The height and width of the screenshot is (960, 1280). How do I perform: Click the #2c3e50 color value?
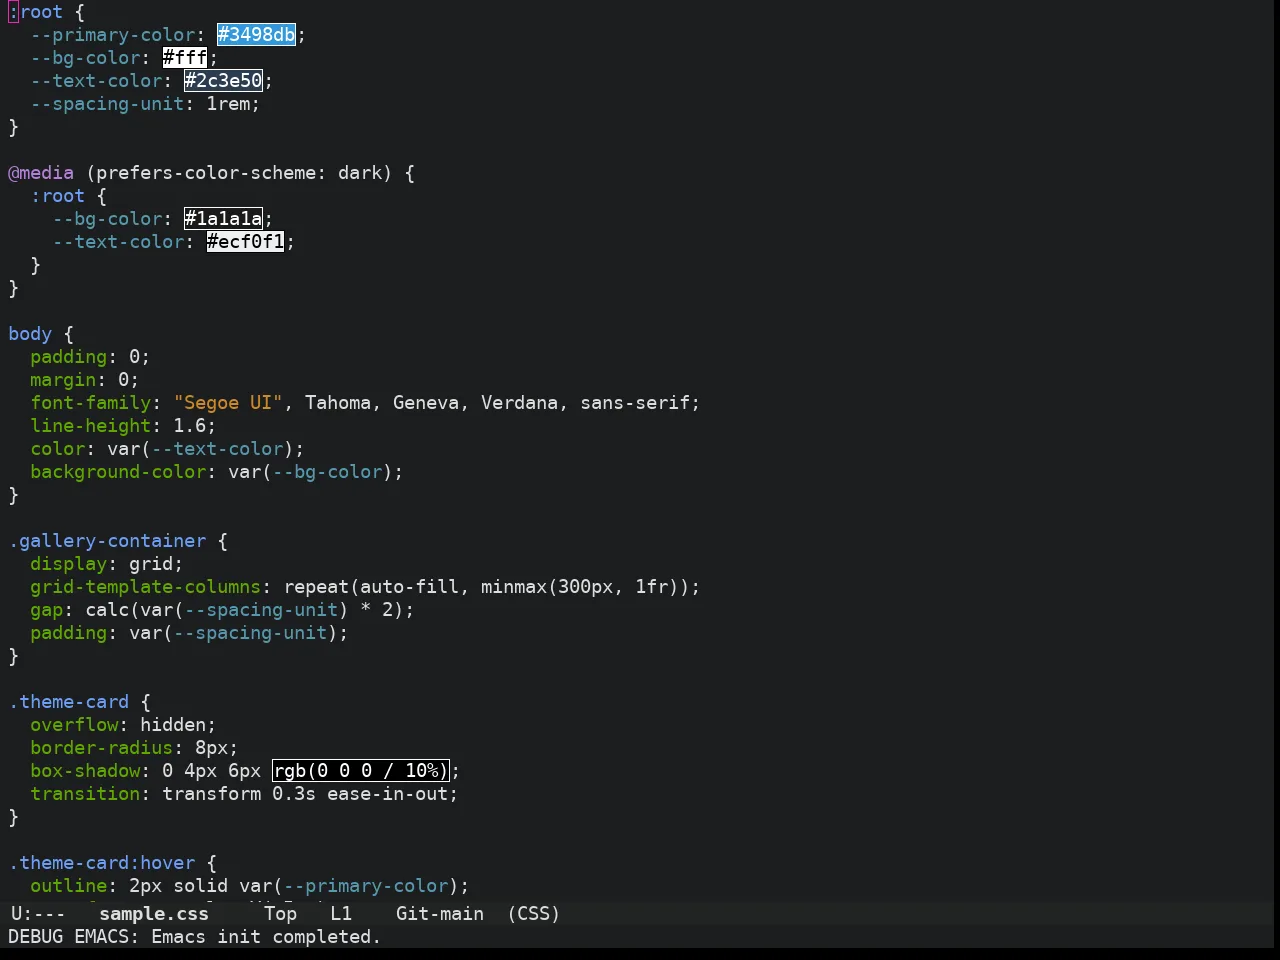coord(224,81)
